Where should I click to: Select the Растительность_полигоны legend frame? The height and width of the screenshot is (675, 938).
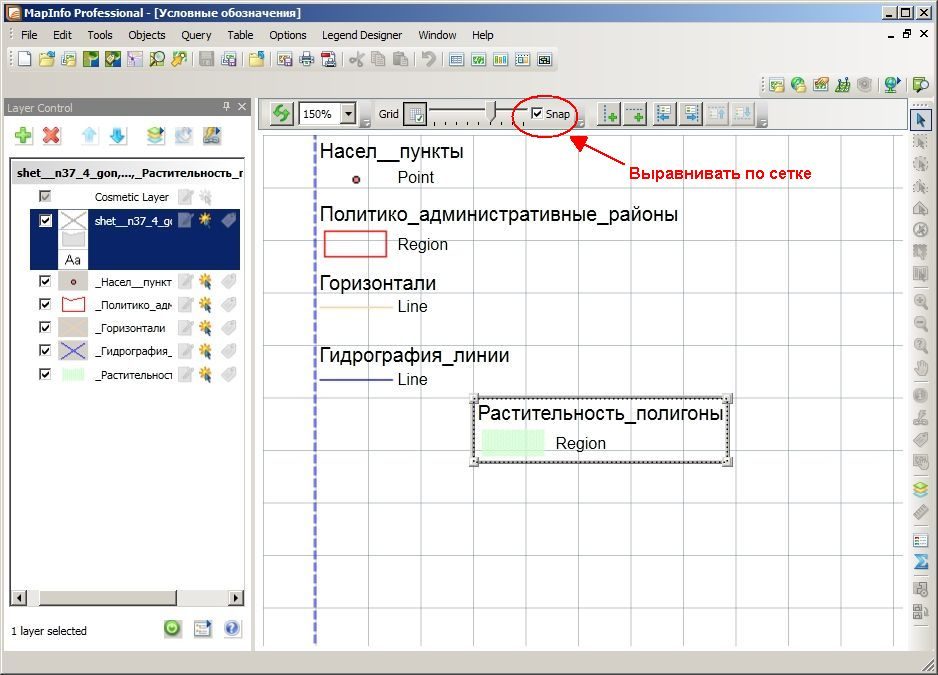[x=601, y=430]
